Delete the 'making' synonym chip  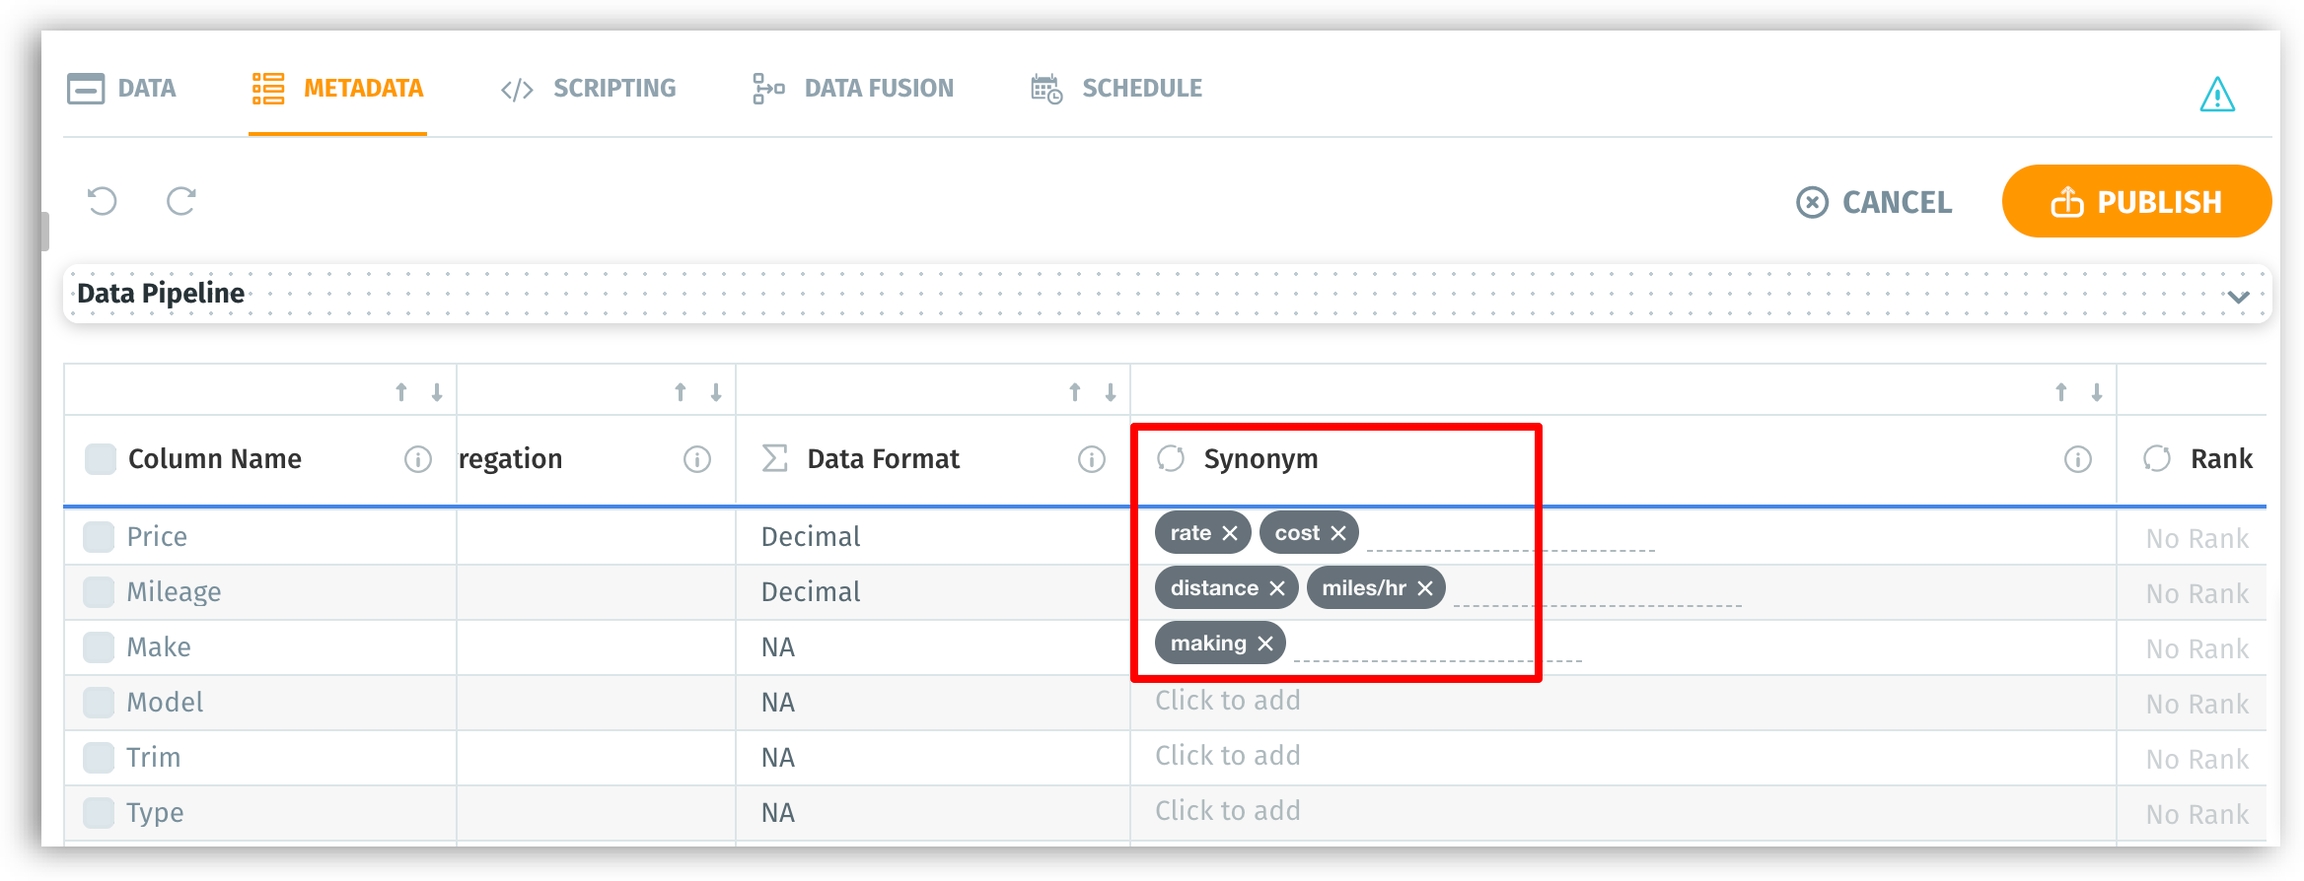[1265, 643]
